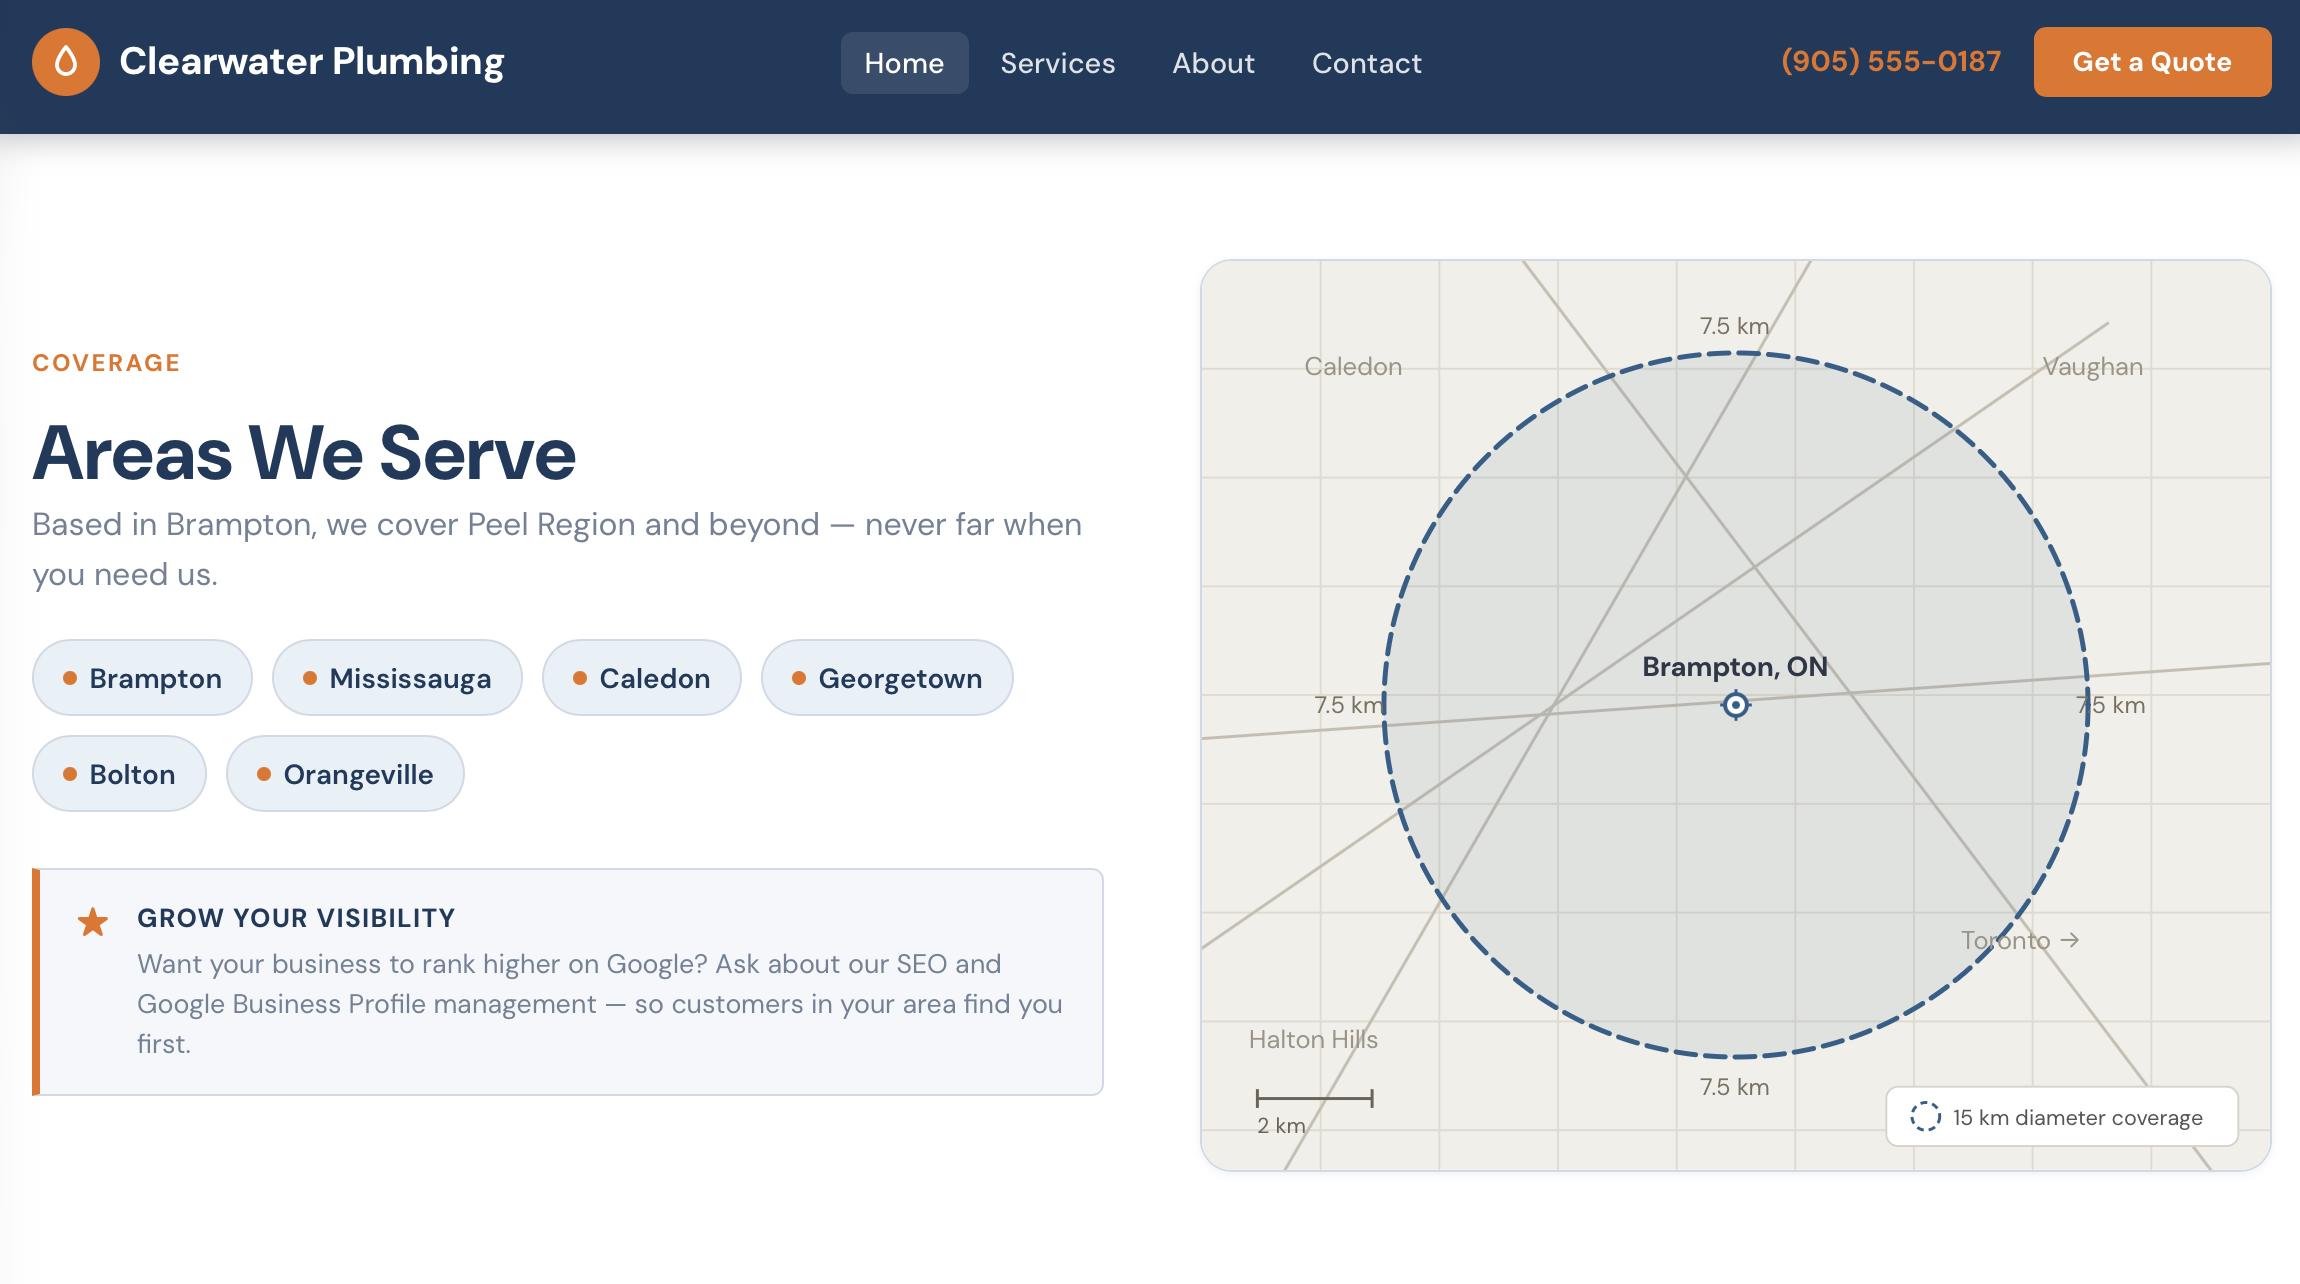Click the Toronto arrow label on map
This screenshot has width=2300, height=1284.
tap(2020, 940)
